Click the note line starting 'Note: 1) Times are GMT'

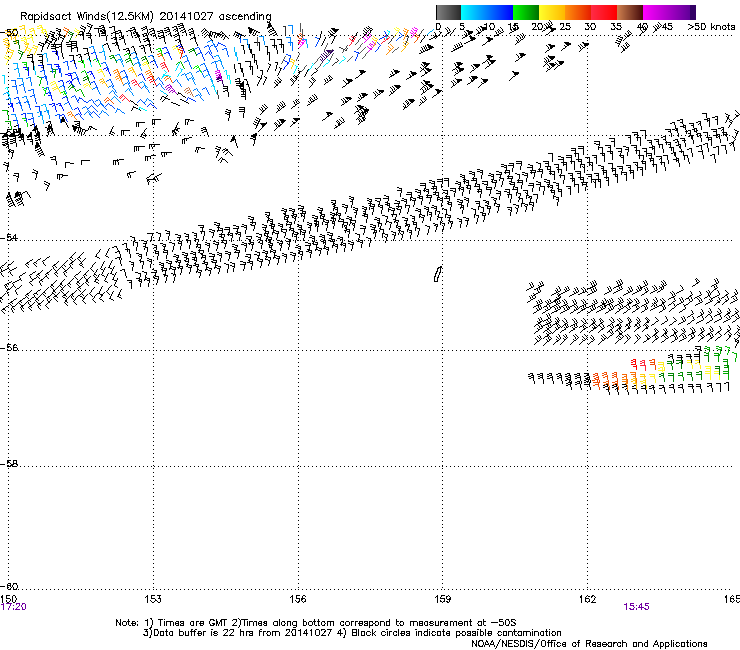[x=315, y=623]
